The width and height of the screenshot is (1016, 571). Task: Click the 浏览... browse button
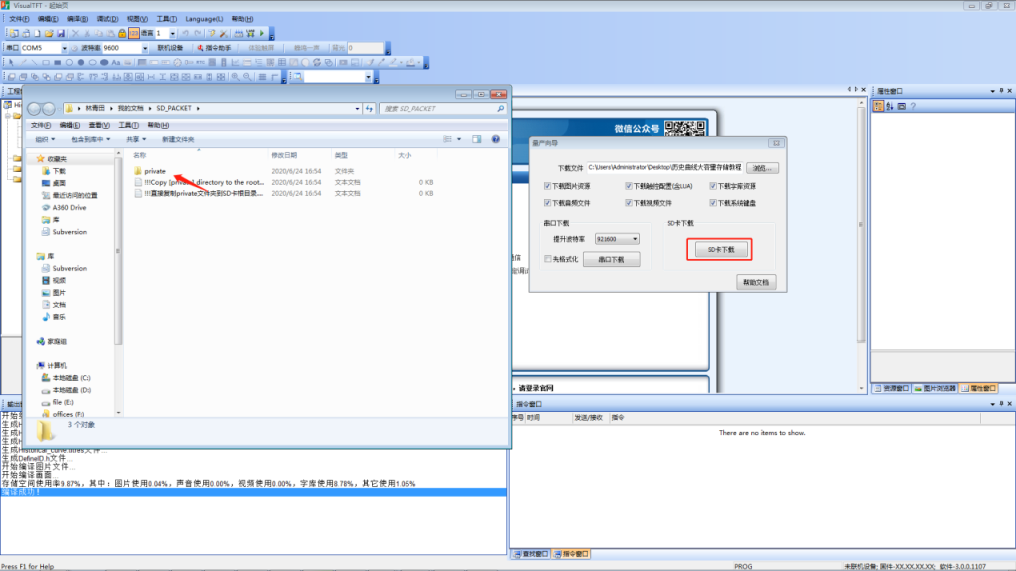point(763,168)
